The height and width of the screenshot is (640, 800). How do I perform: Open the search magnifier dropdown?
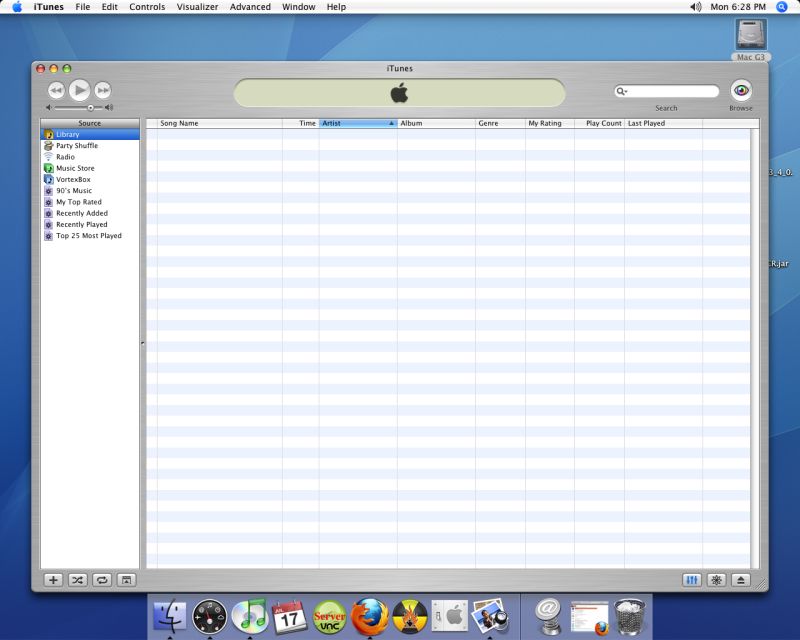pyautogui.click(x=621, y=91)
